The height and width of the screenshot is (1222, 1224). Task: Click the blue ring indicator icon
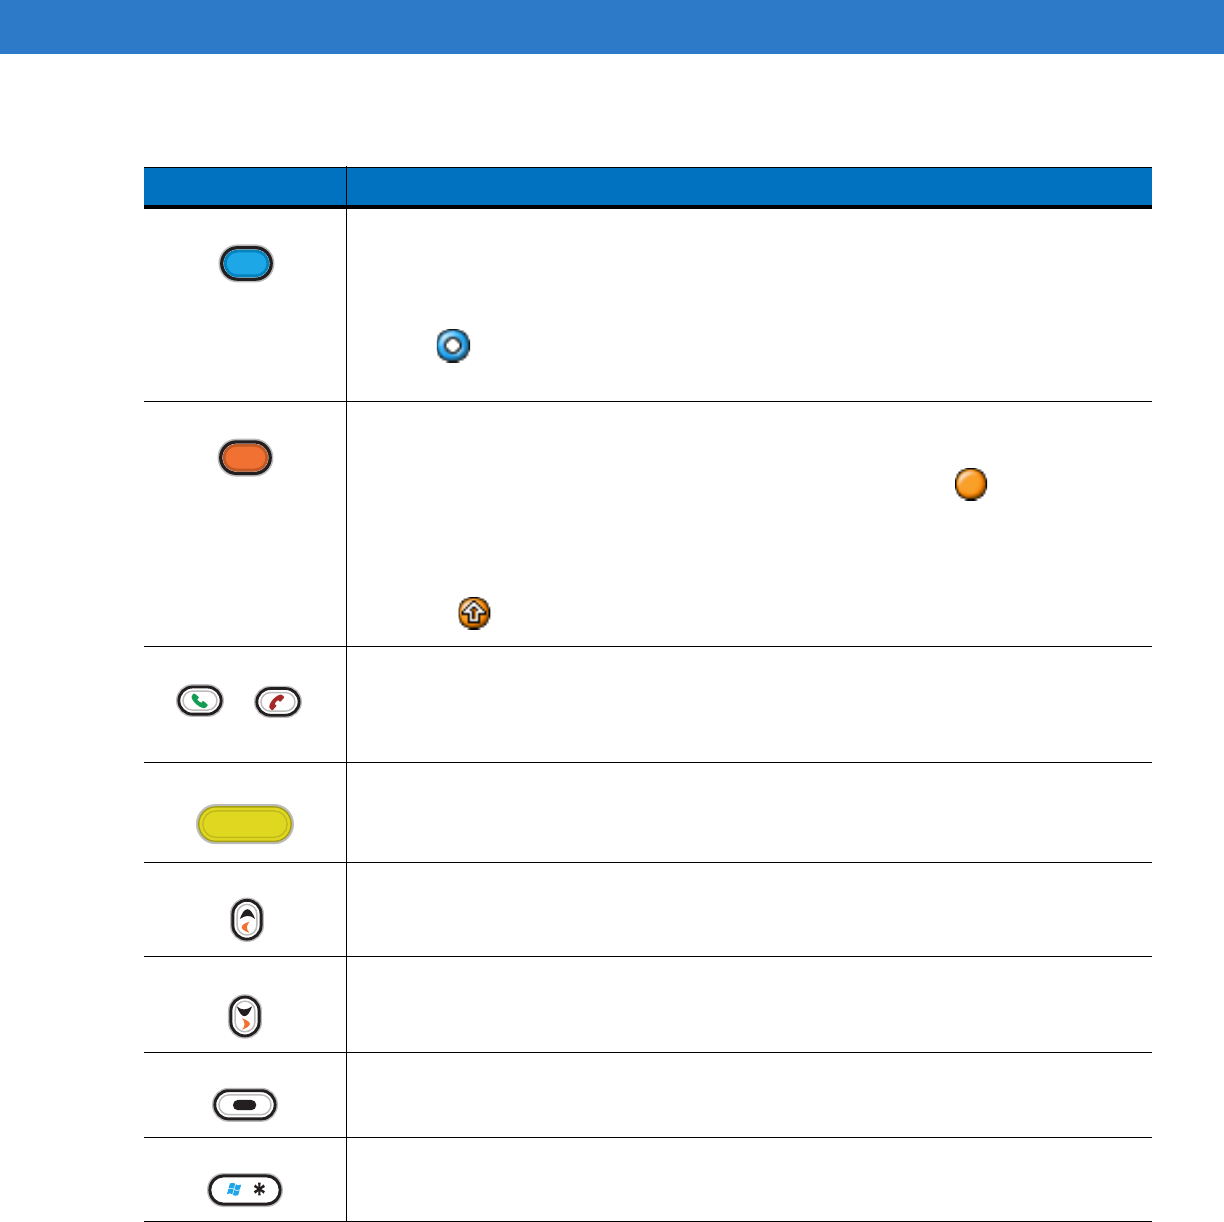coord(453,346)
